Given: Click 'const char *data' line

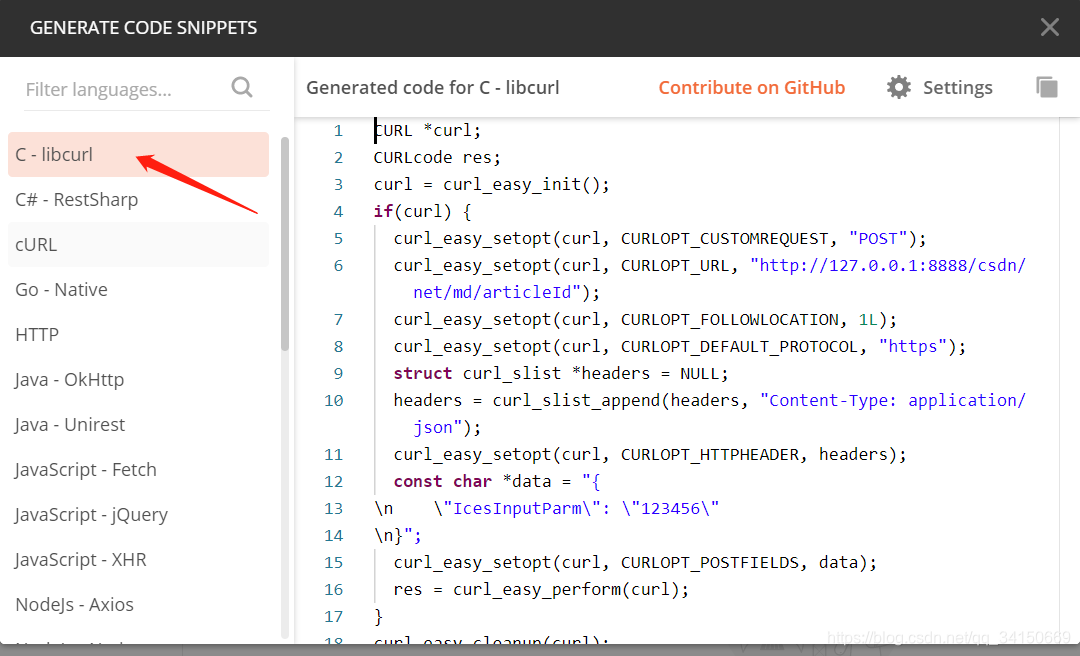Looking at the screenshot, I should (497, 481).
